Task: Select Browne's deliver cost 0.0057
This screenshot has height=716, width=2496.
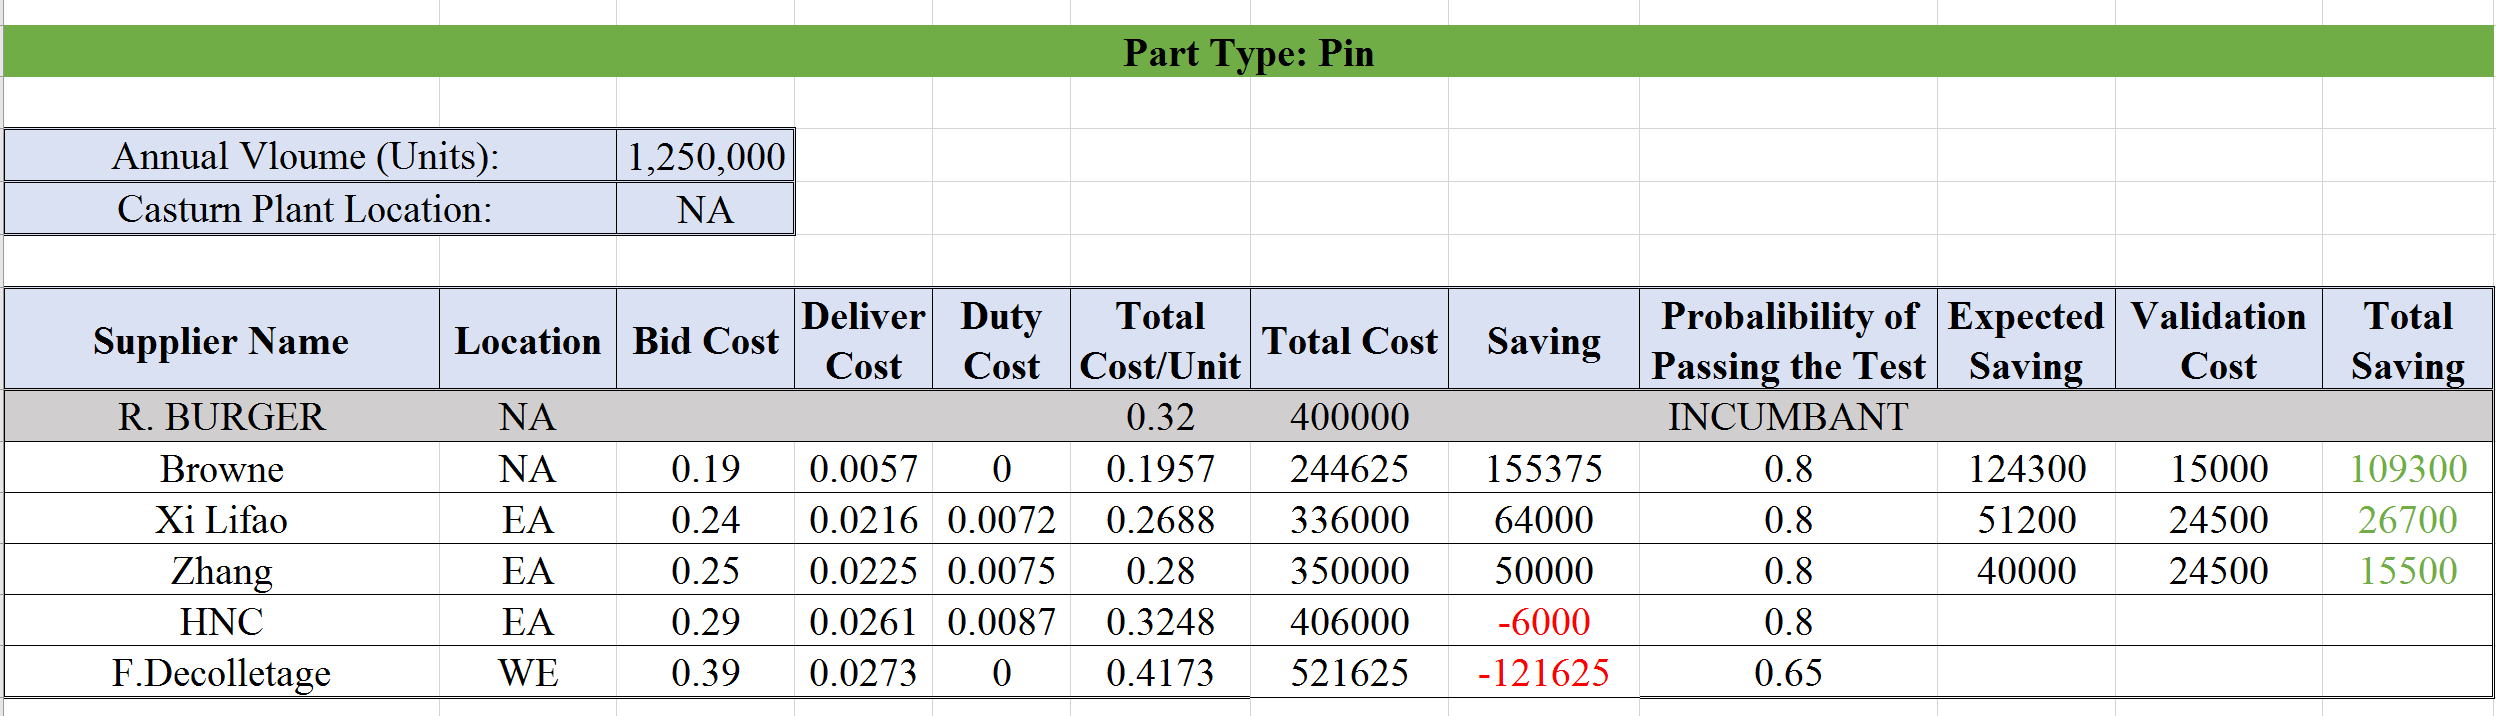Action: 863,468
